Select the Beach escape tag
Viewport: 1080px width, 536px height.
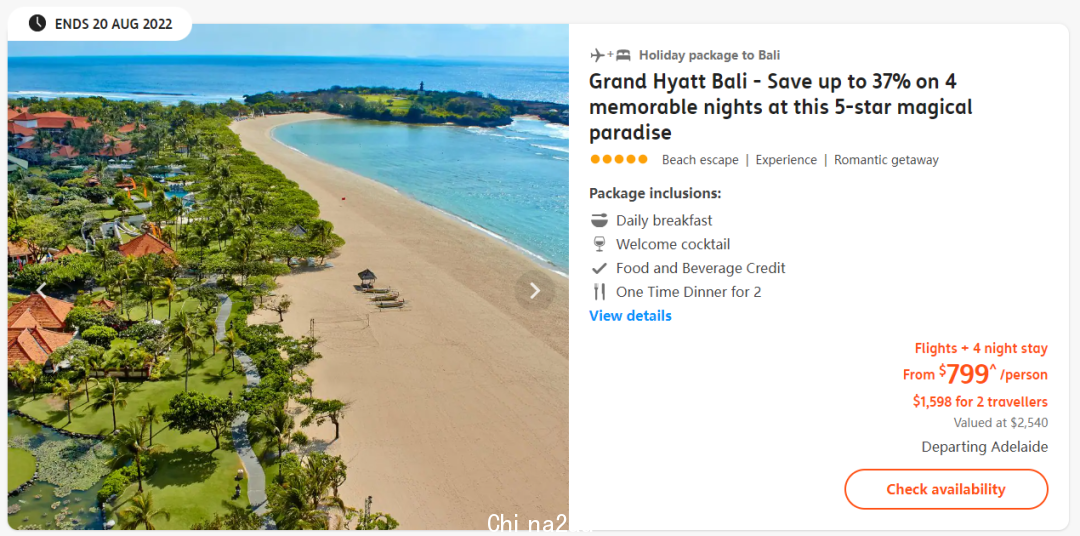point(700,160)
